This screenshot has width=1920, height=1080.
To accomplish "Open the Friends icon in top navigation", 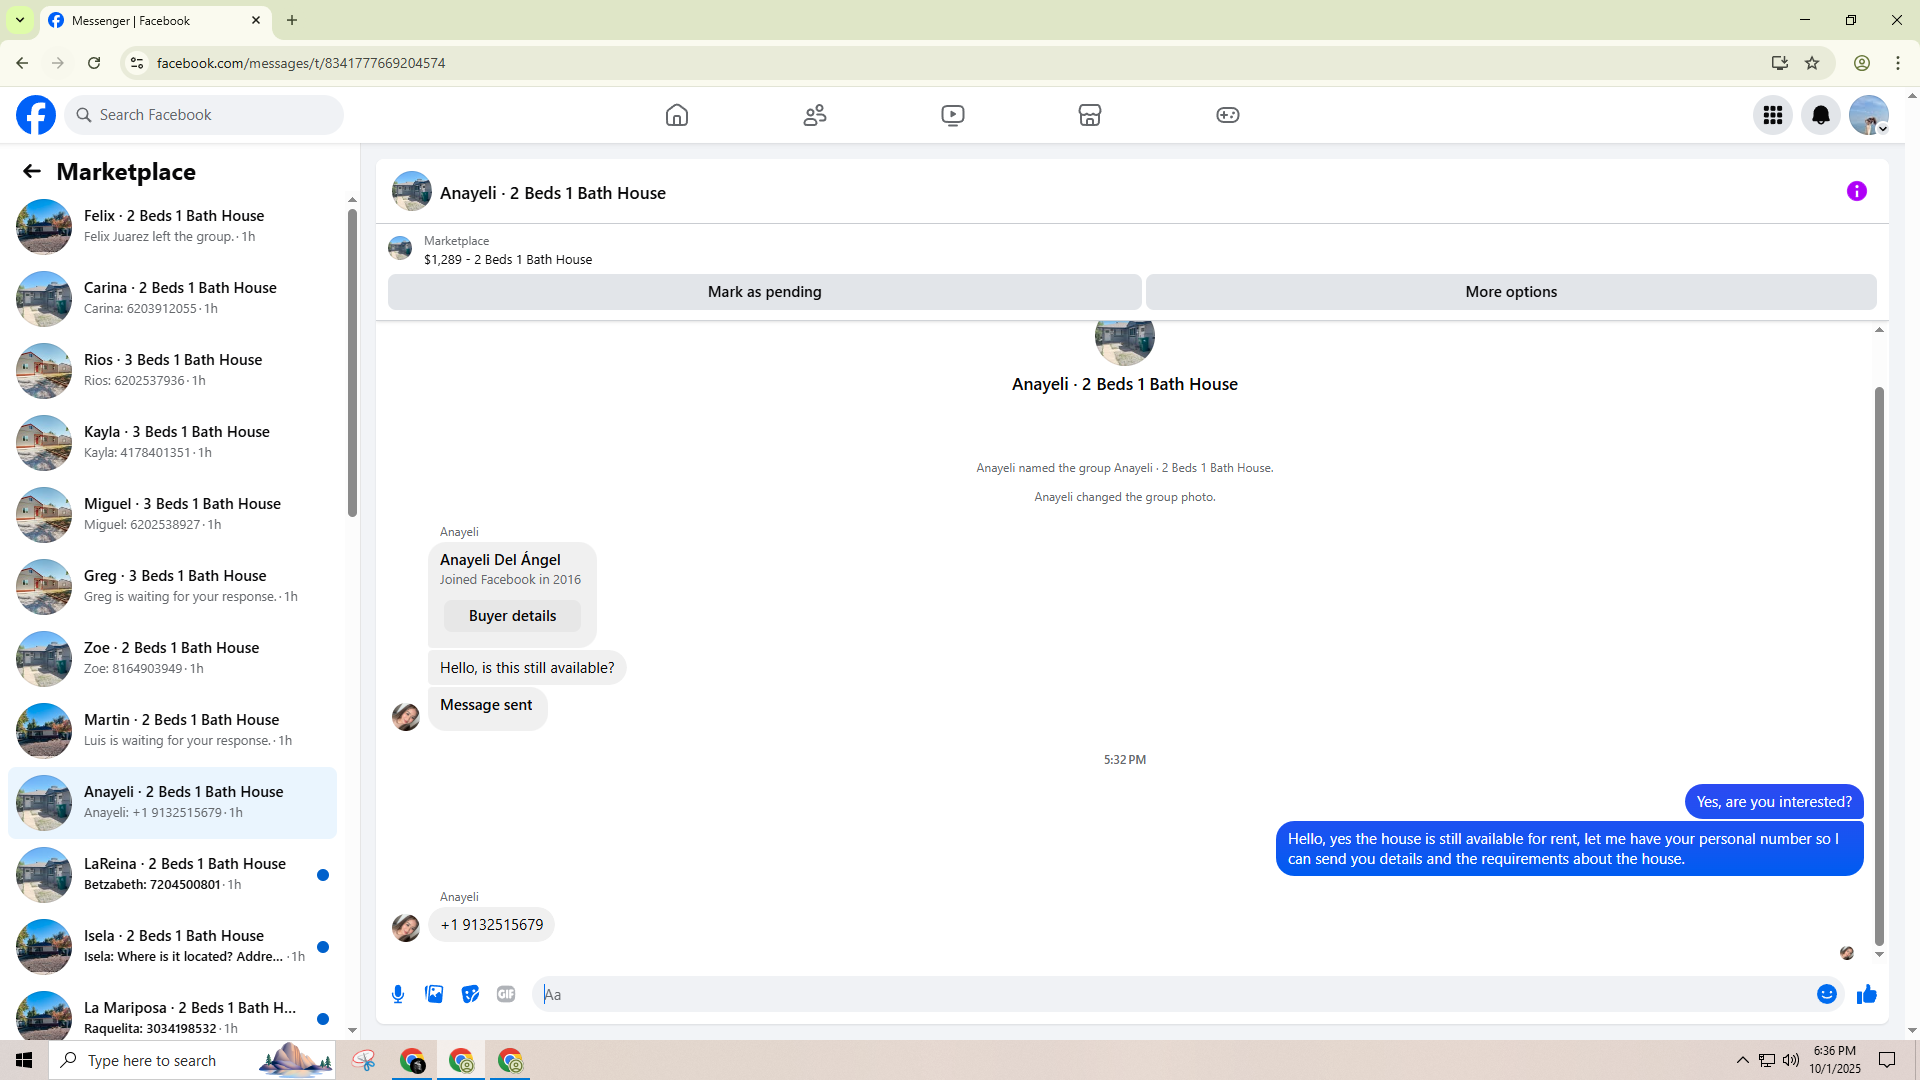I will (x=815, y=115).
